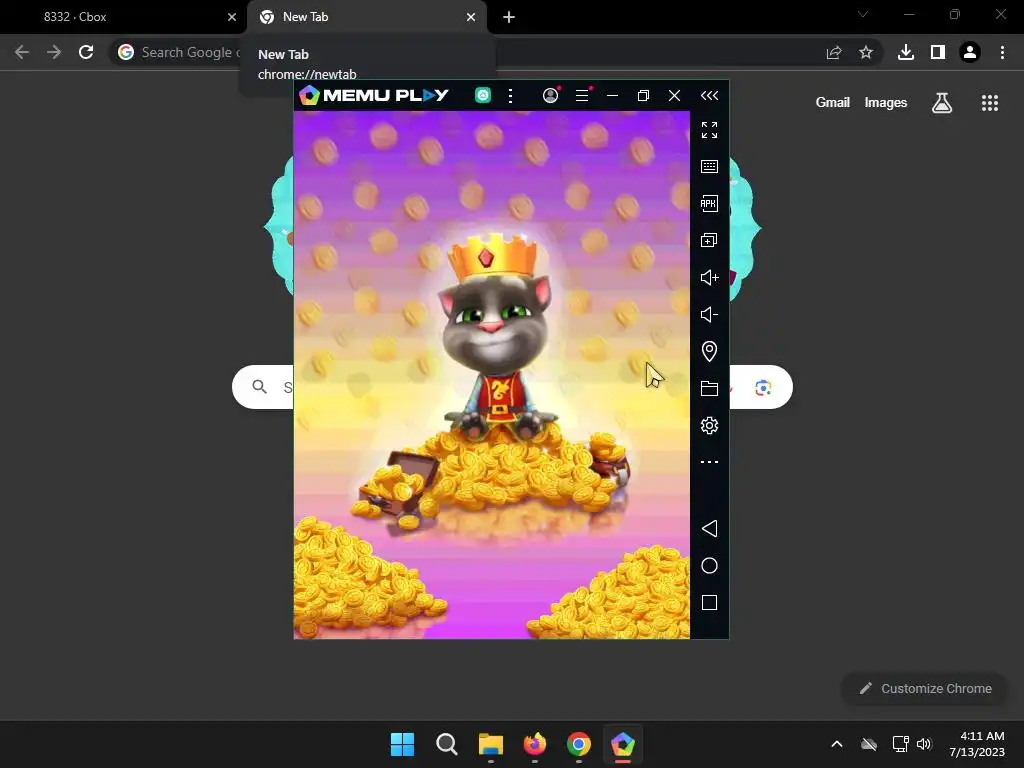Screen dimensions: 1024x768
Task: Focus the Chrome address bar
Action: tap(495, 52)
